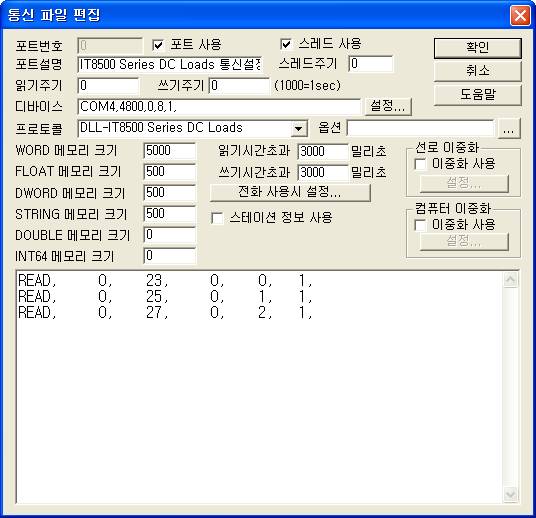536x518 pixels.
Task: Close the 통신 파일 편집 dialog
Action: (x=520, y=15)
